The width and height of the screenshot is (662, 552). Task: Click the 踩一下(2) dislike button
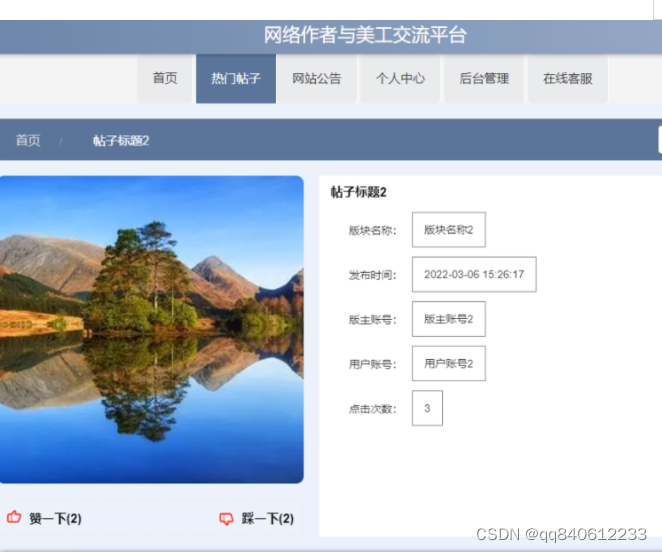point(257,519)
